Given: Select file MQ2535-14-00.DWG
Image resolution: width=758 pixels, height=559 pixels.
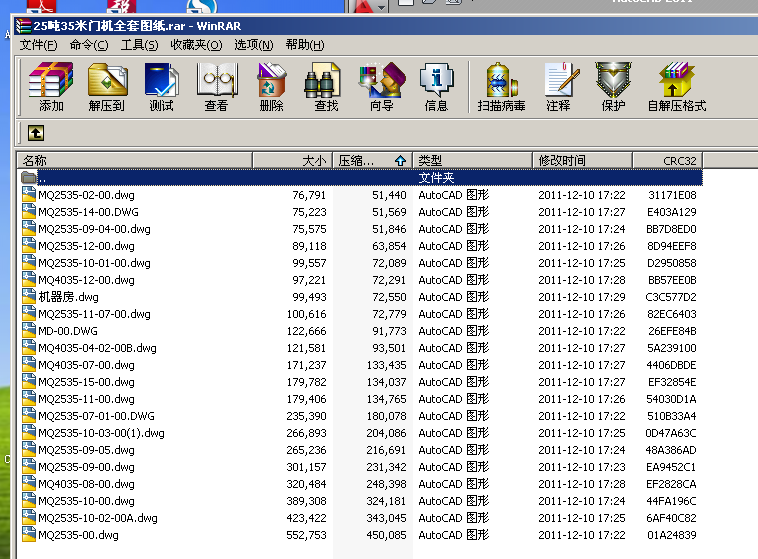Looking at the screenshot, I should [x=362, y=212].
